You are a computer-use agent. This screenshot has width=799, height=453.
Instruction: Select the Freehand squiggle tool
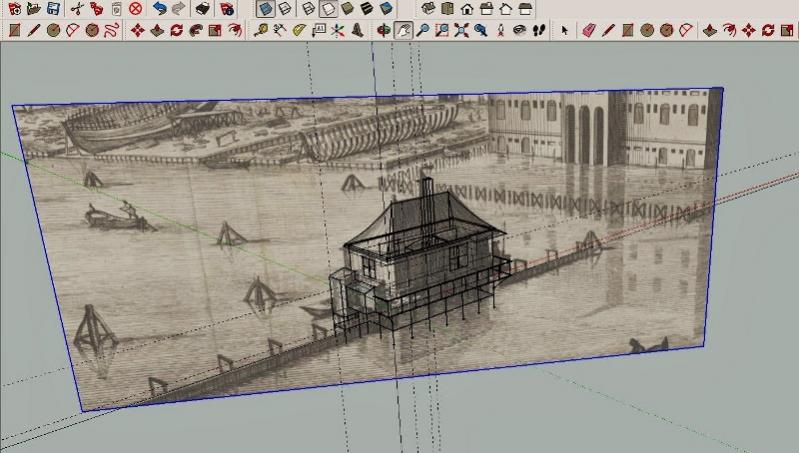[x=112, y=30]
